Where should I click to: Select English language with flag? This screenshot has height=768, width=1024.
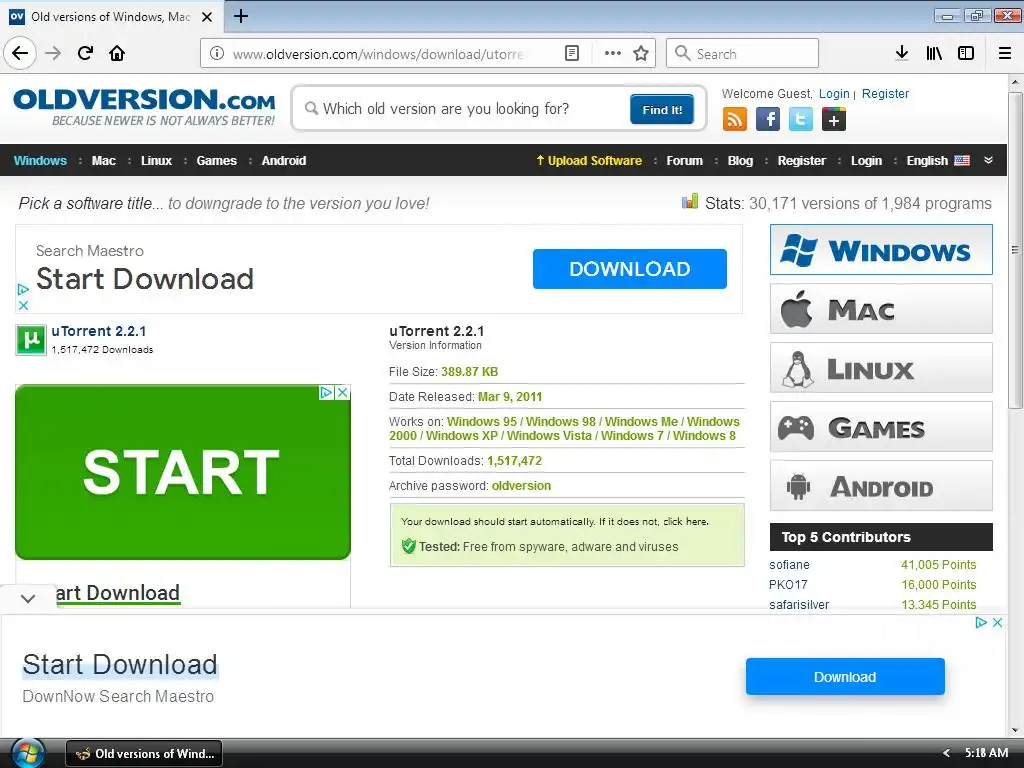click(938, 161)
